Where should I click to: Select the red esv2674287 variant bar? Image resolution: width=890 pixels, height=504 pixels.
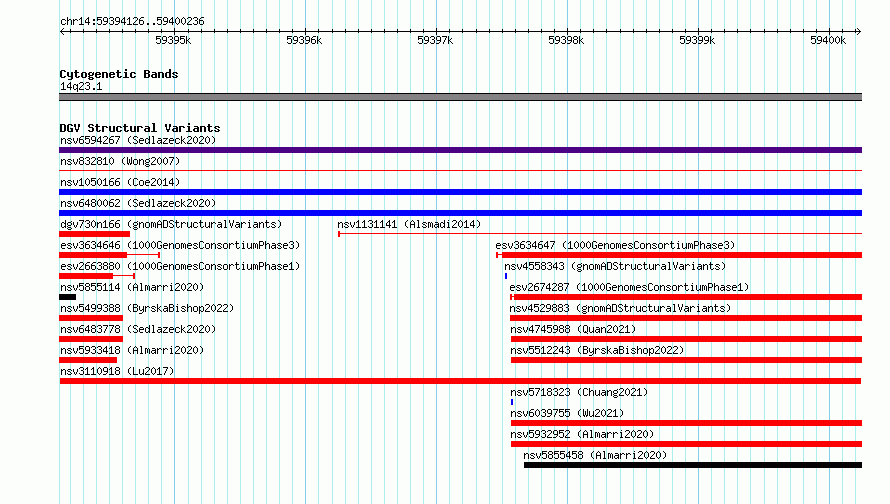pos(686,297)
